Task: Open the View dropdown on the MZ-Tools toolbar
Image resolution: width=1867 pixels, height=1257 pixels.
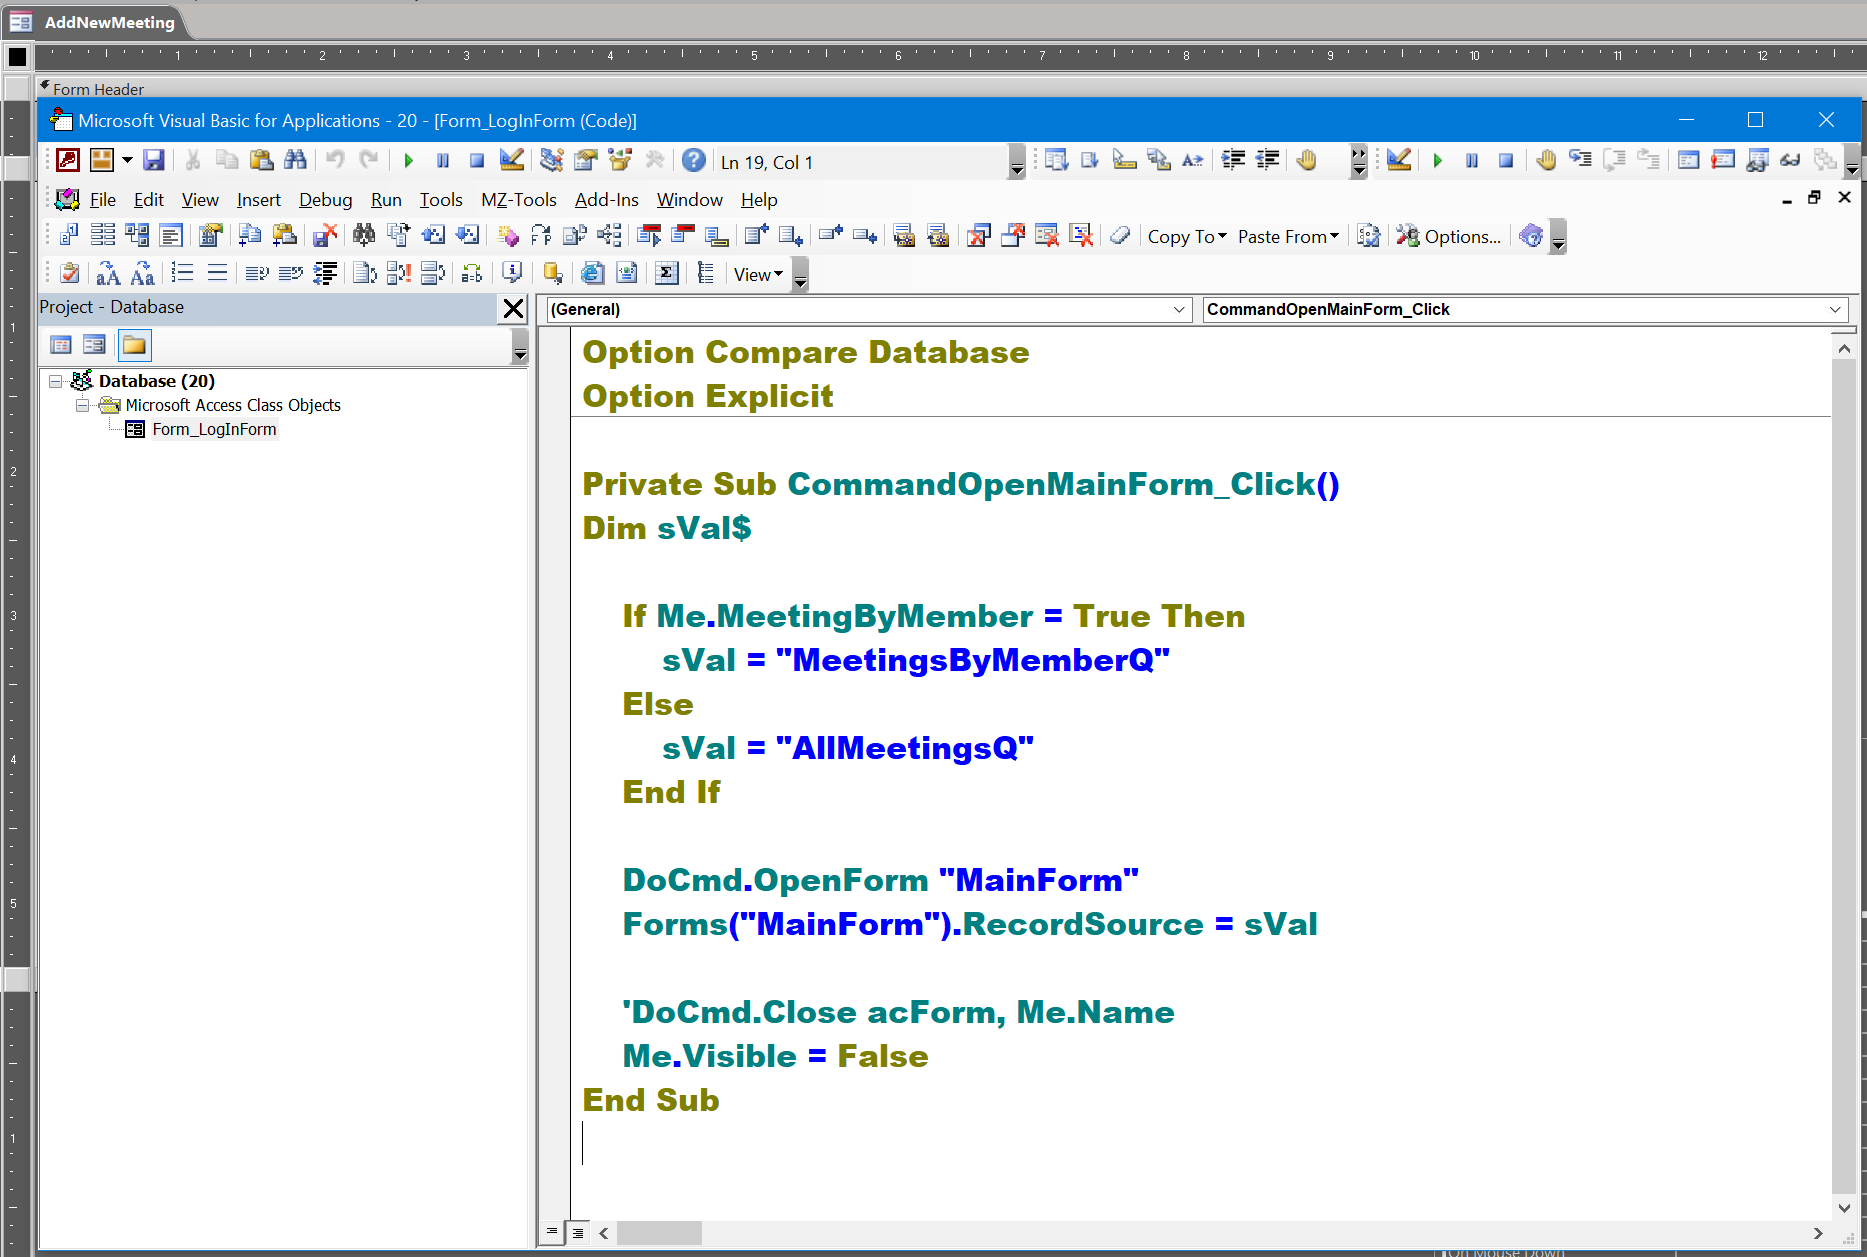Action: pos(758,274)
